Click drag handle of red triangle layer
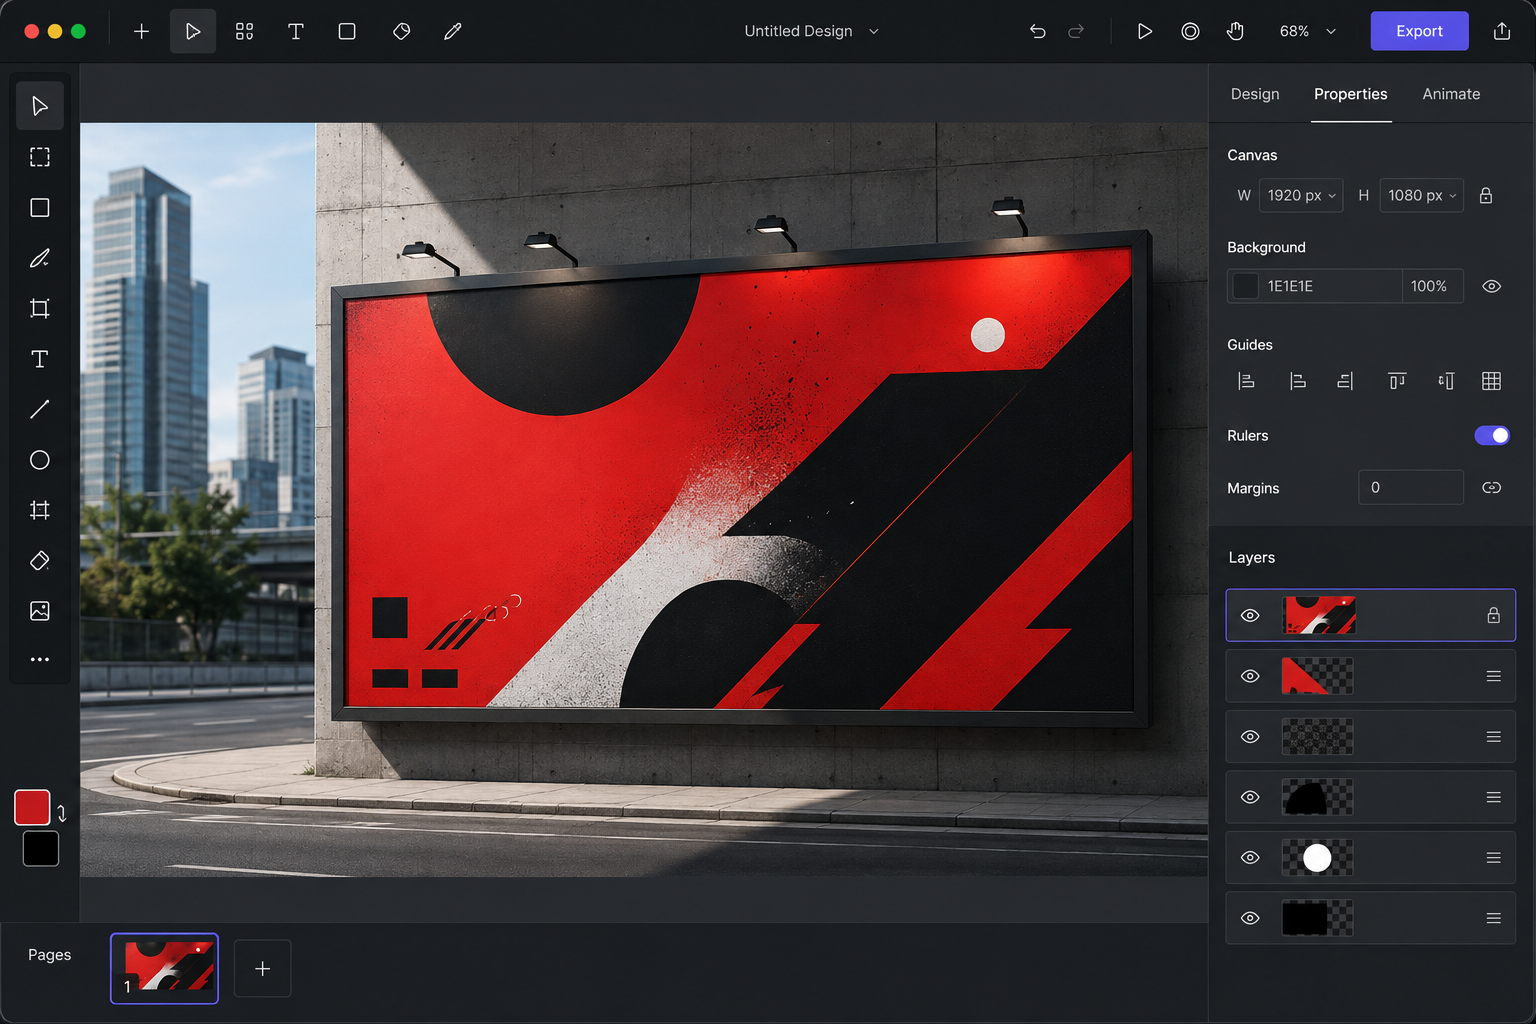The width and height of the screenshot is (1536, 1024). tap(1493, 676)
